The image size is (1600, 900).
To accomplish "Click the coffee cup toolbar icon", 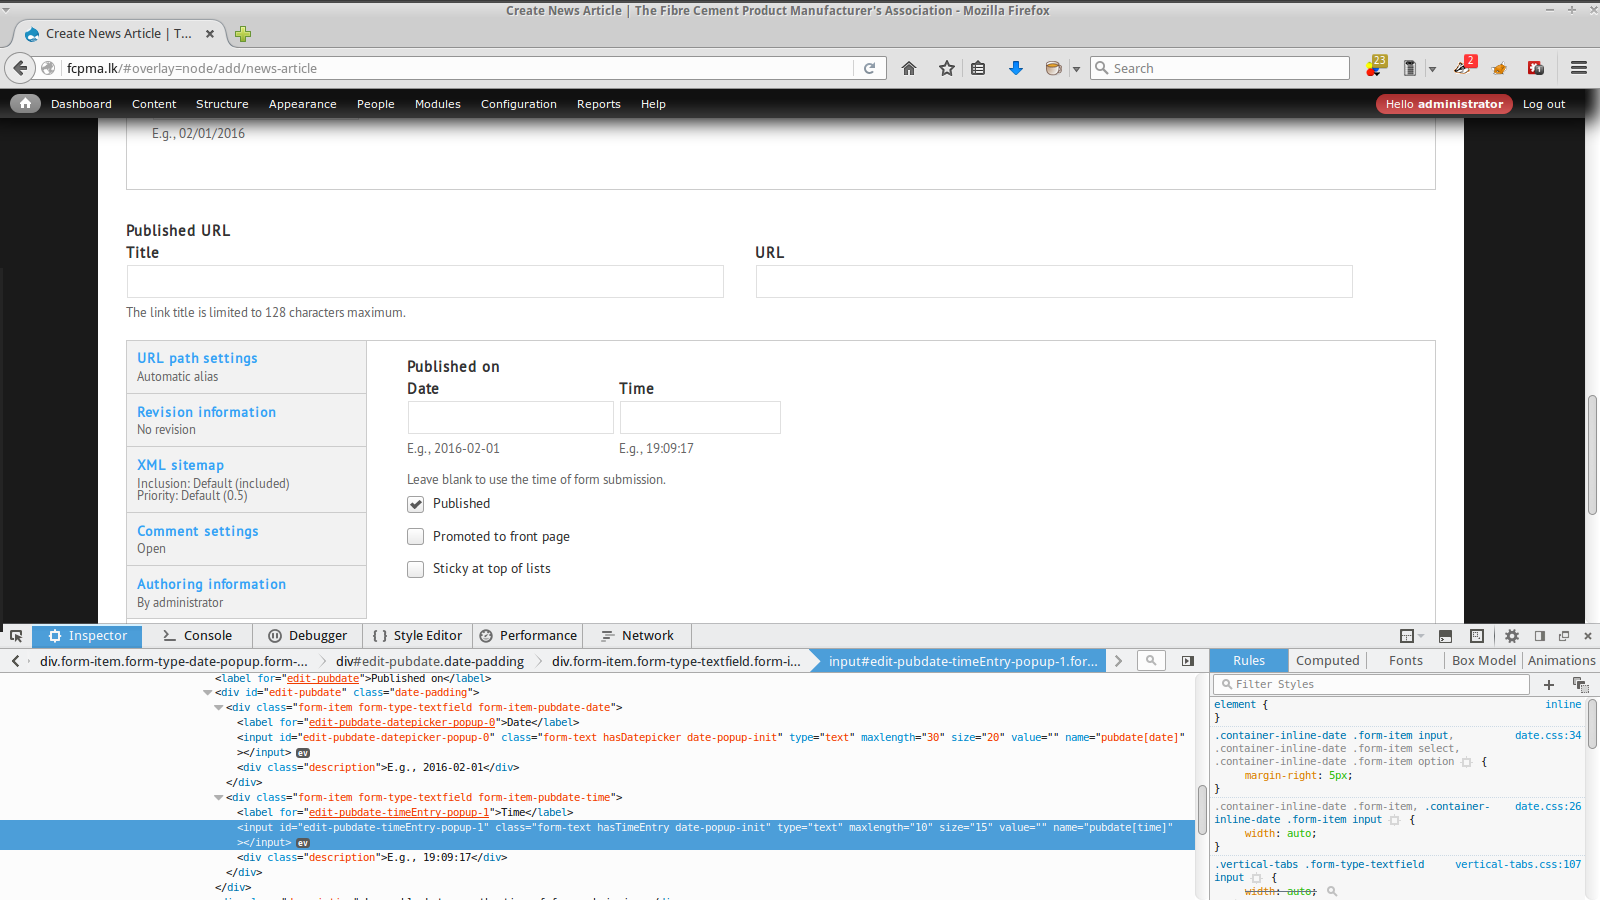I will [1053, 68].
